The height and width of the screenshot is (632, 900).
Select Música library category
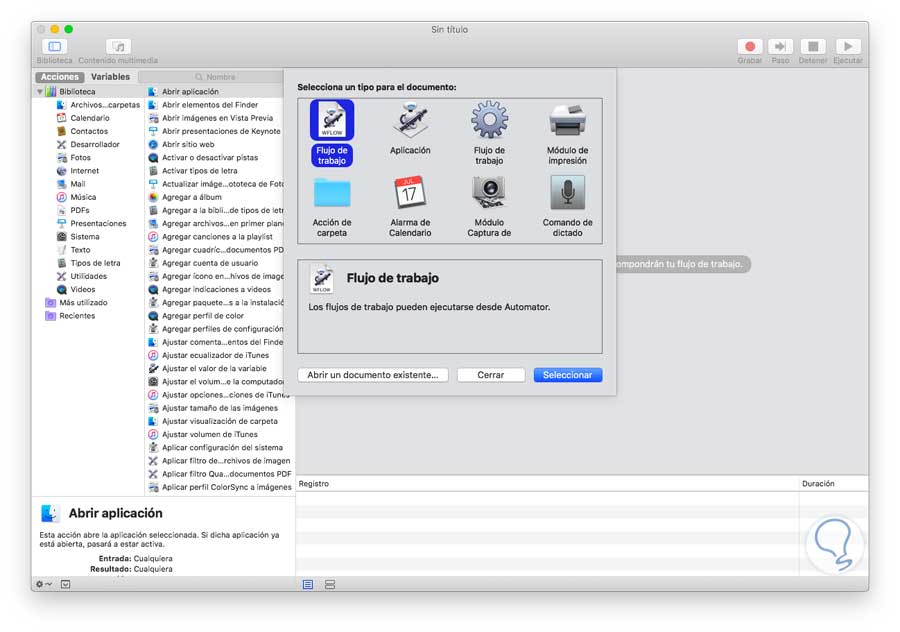76,197
